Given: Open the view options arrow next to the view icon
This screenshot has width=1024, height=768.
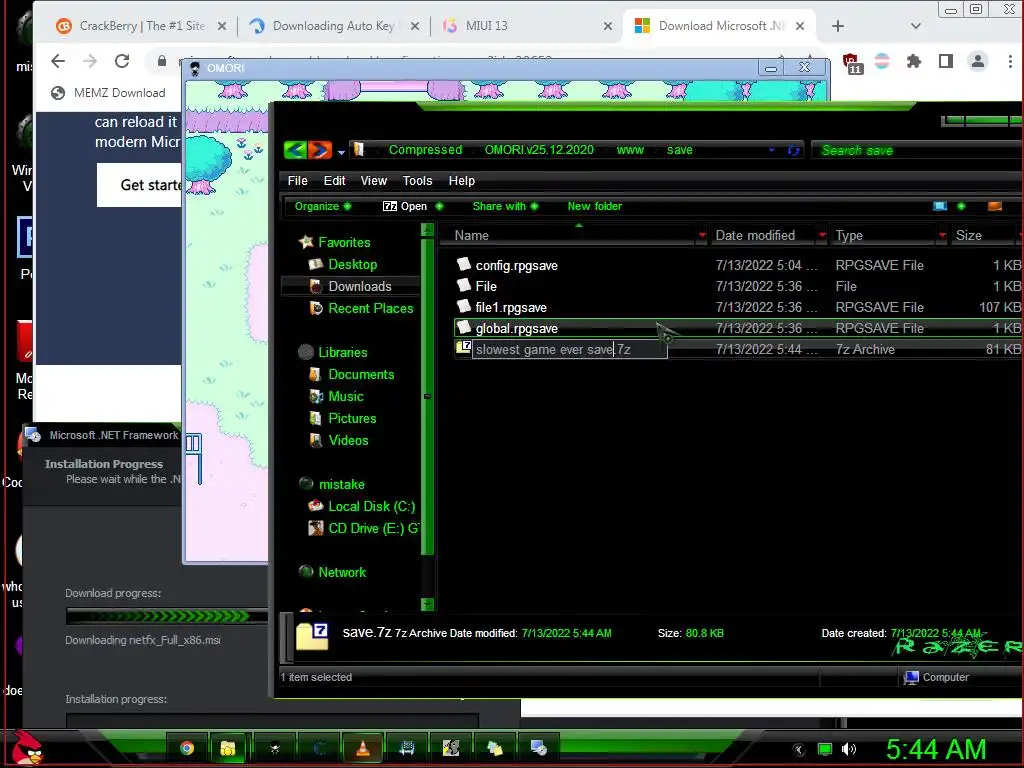Looking at the screenshot, I should 961,206.
